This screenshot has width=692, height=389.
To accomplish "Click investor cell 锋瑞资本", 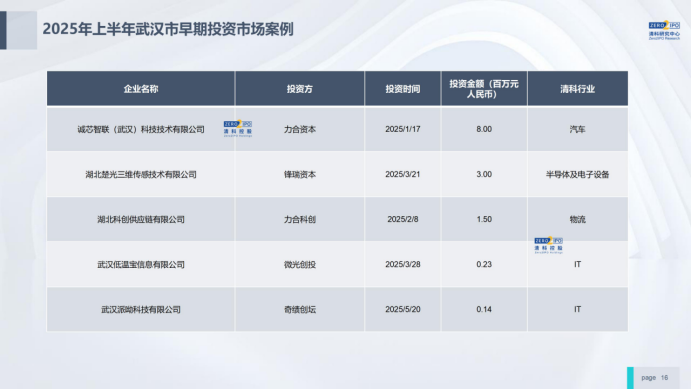I will (300, 174).
